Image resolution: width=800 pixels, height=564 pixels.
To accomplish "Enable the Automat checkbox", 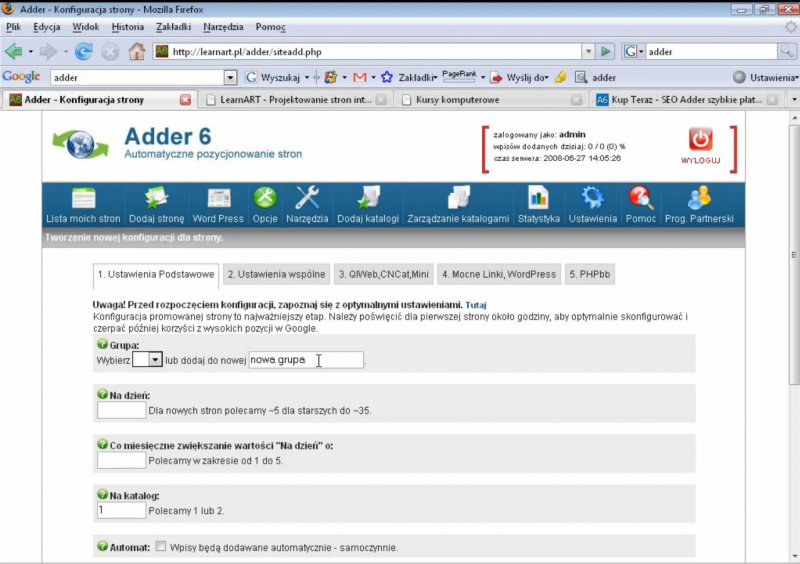I will pyautogui.click(x=161, y=547).
